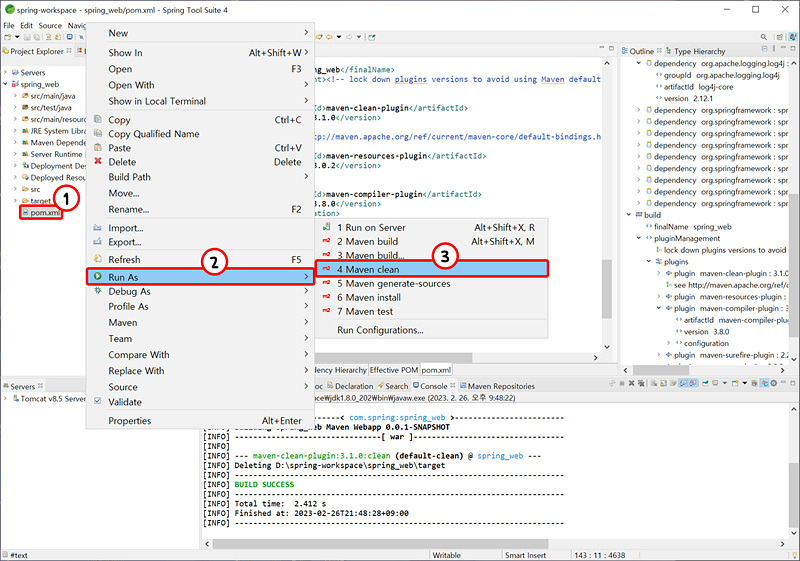This screenshot has width=800, height=561.
Task: Click the back navigation arrow in toolbar
Action: tap(329, 37)
